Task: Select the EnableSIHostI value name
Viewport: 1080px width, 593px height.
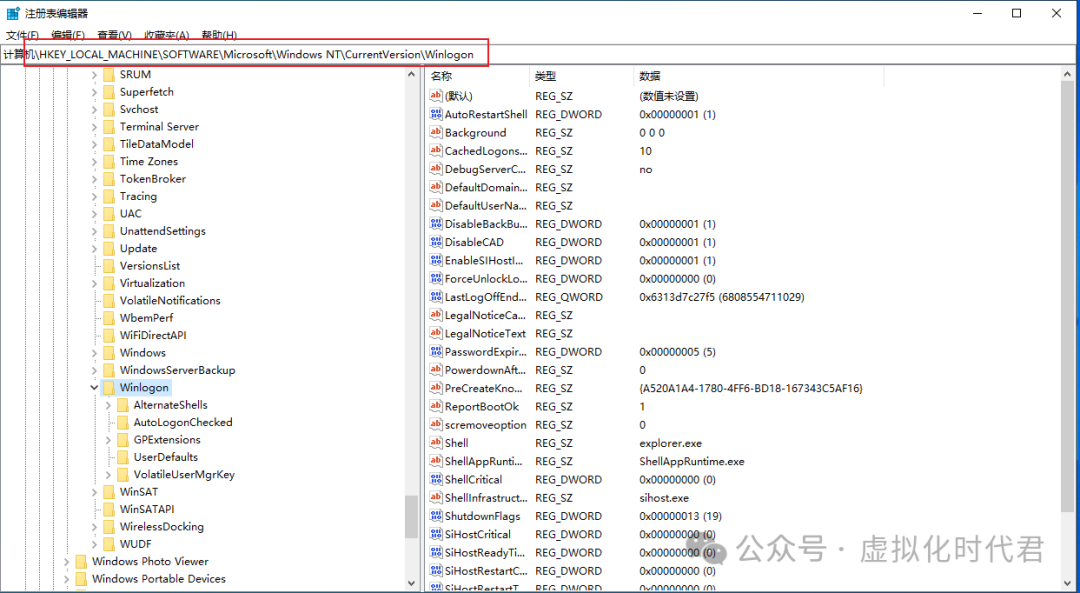Action: click(484, 260)
